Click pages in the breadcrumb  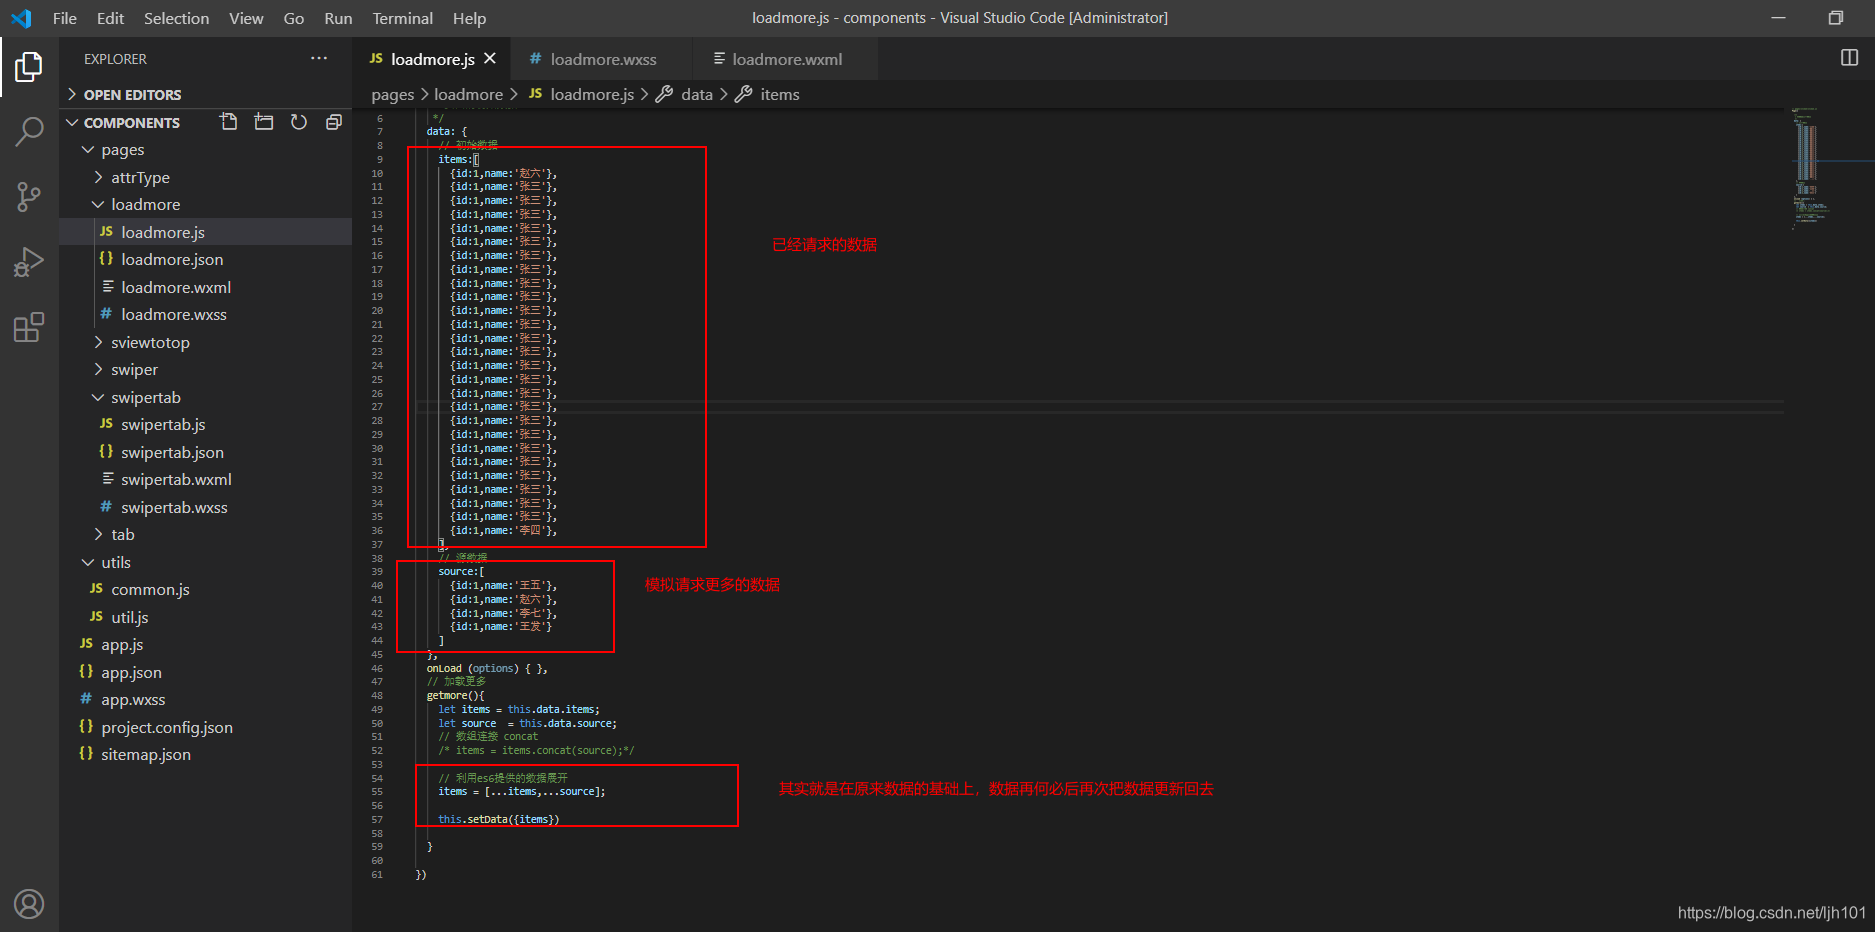point(392,94)
